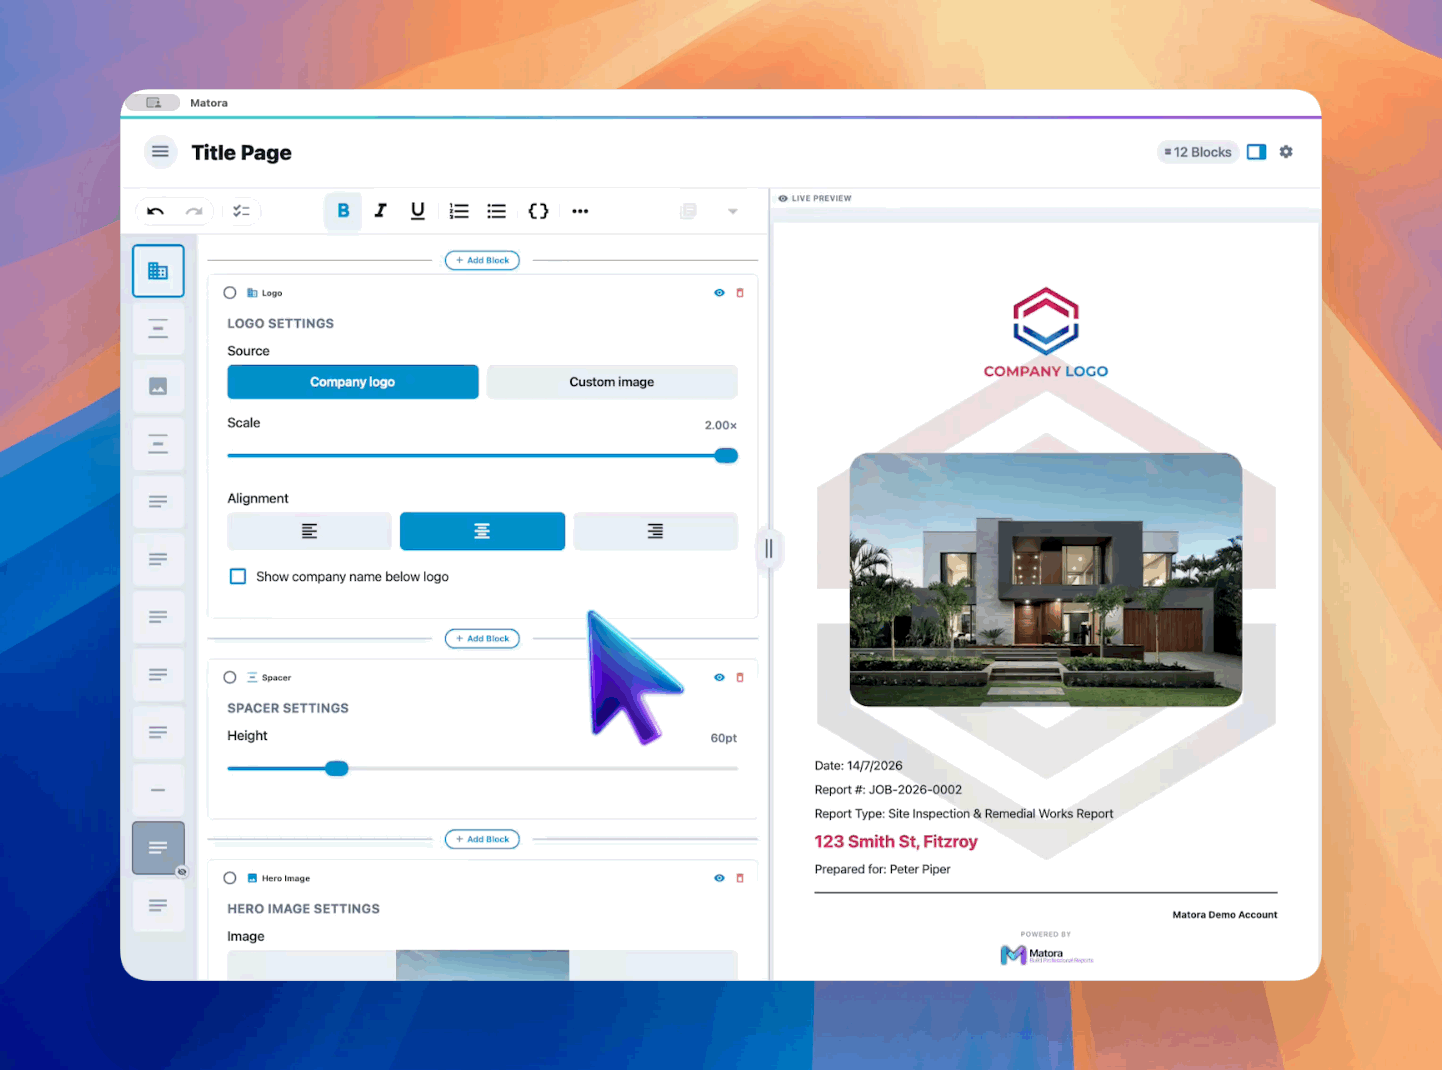Viewport: 1442px width, 1070px height.
Task: Click the Spacer Height slider handle
Action: [337, 768]
